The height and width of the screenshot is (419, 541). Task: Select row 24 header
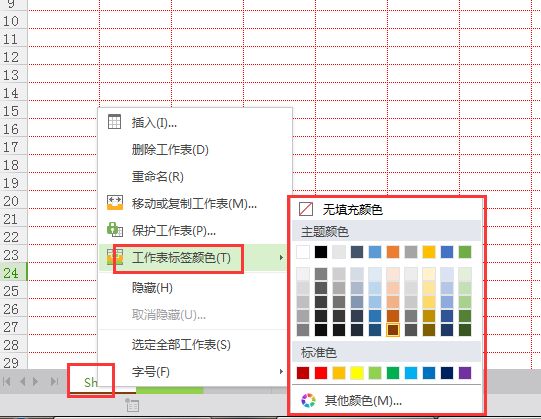[13, 273]
